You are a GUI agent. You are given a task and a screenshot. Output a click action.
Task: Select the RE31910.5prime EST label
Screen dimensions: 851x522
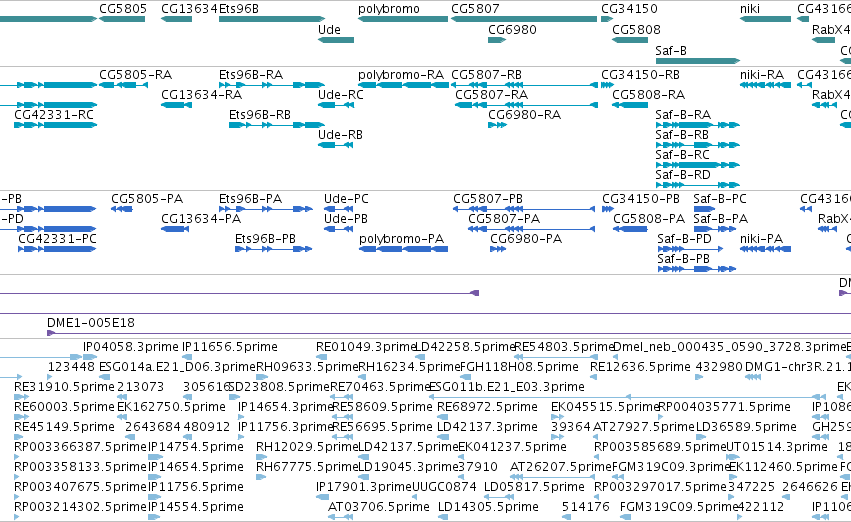(x=64, y=387)
